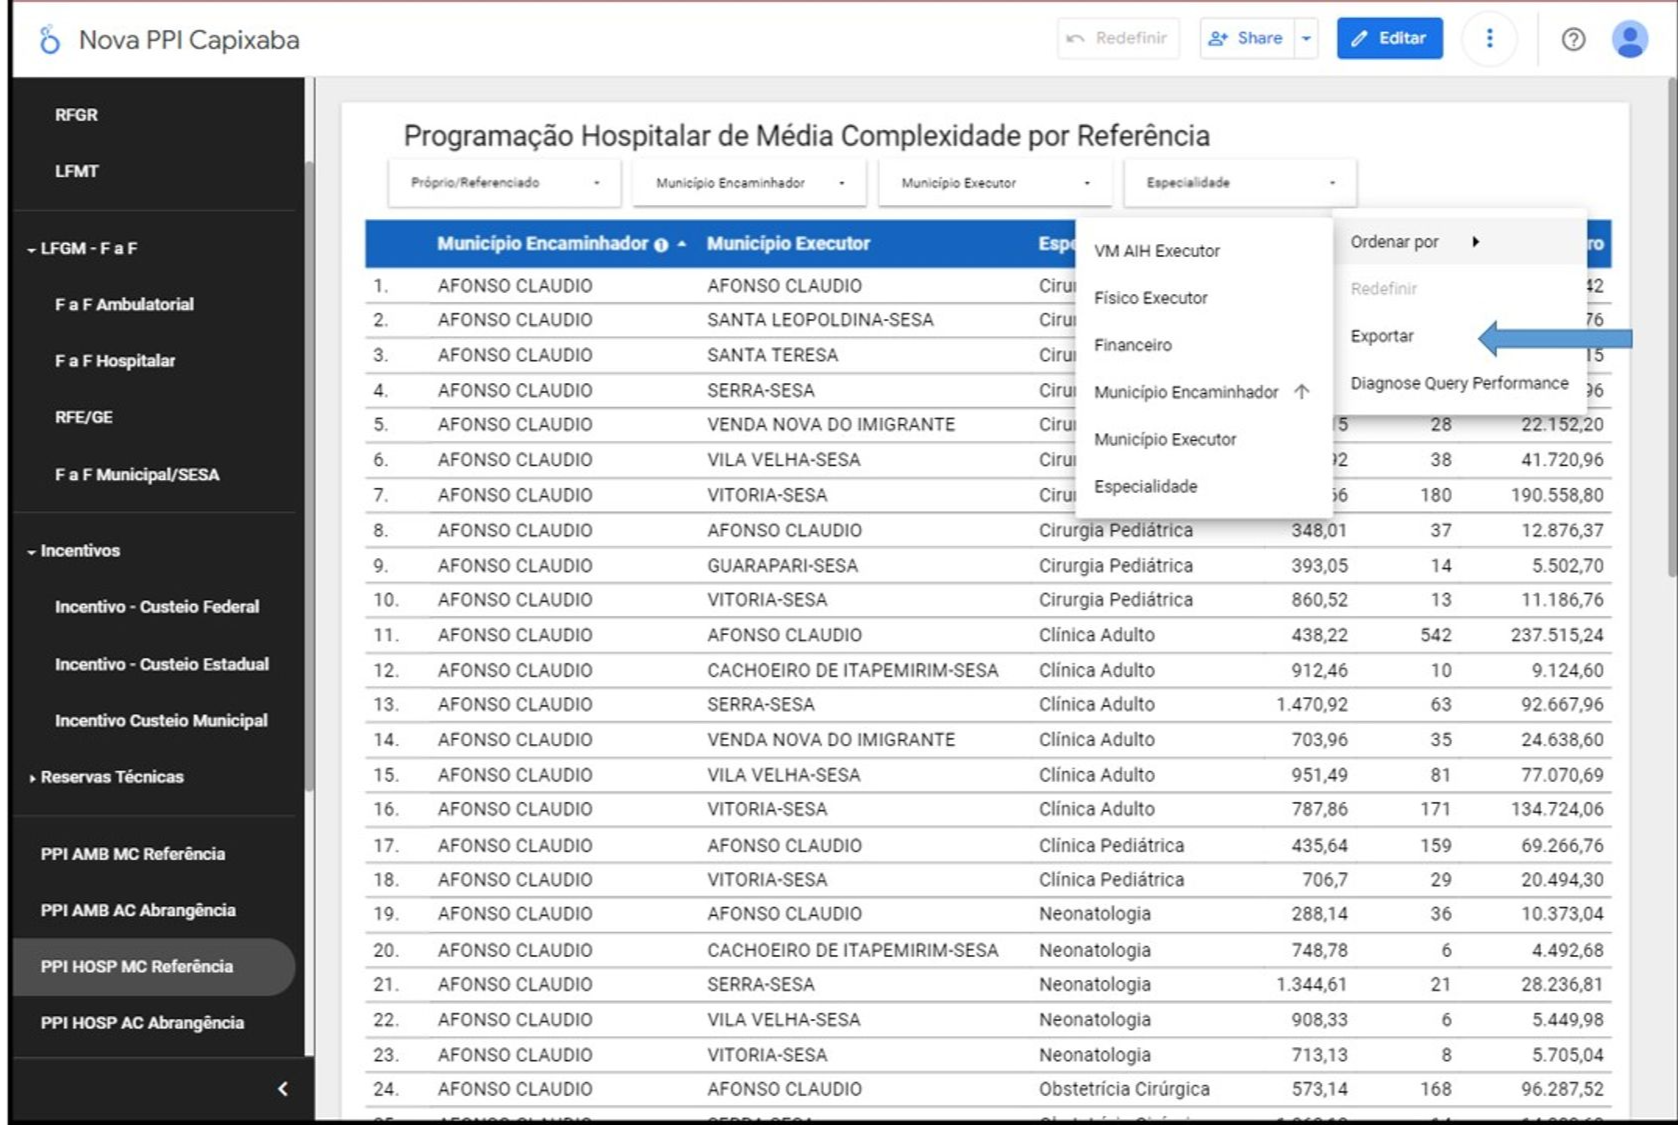
Task: Click the vertical scrollbar on the right
Action: [x=1671, y=330]
